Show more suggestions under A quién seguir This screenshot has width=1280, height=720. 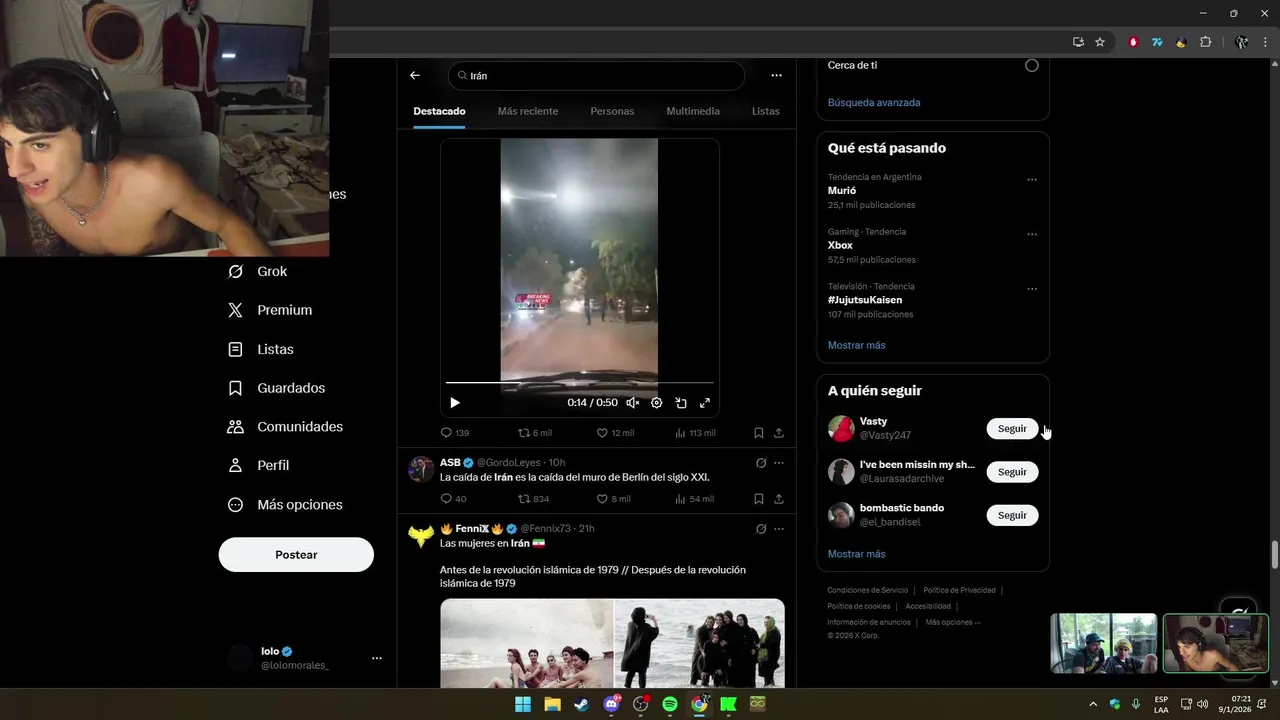[857, 554]
